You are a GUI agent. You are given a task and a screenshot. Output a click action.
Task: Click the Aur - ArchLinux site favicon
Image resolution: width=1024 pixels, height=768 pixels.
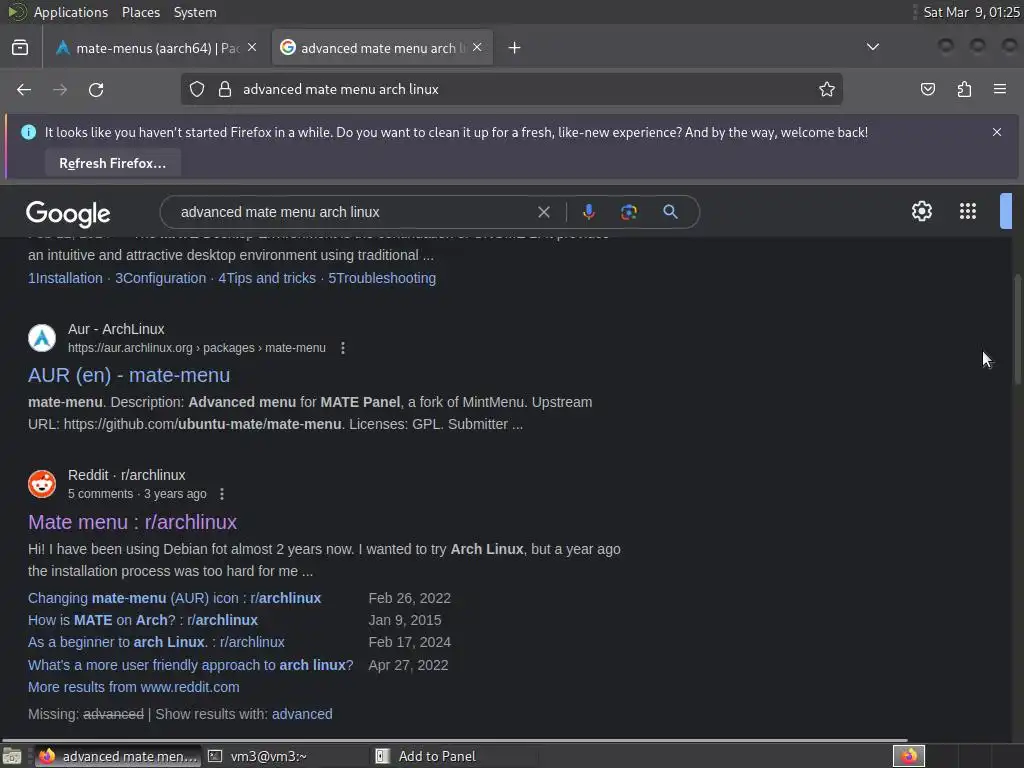click(x=42, y=338)
